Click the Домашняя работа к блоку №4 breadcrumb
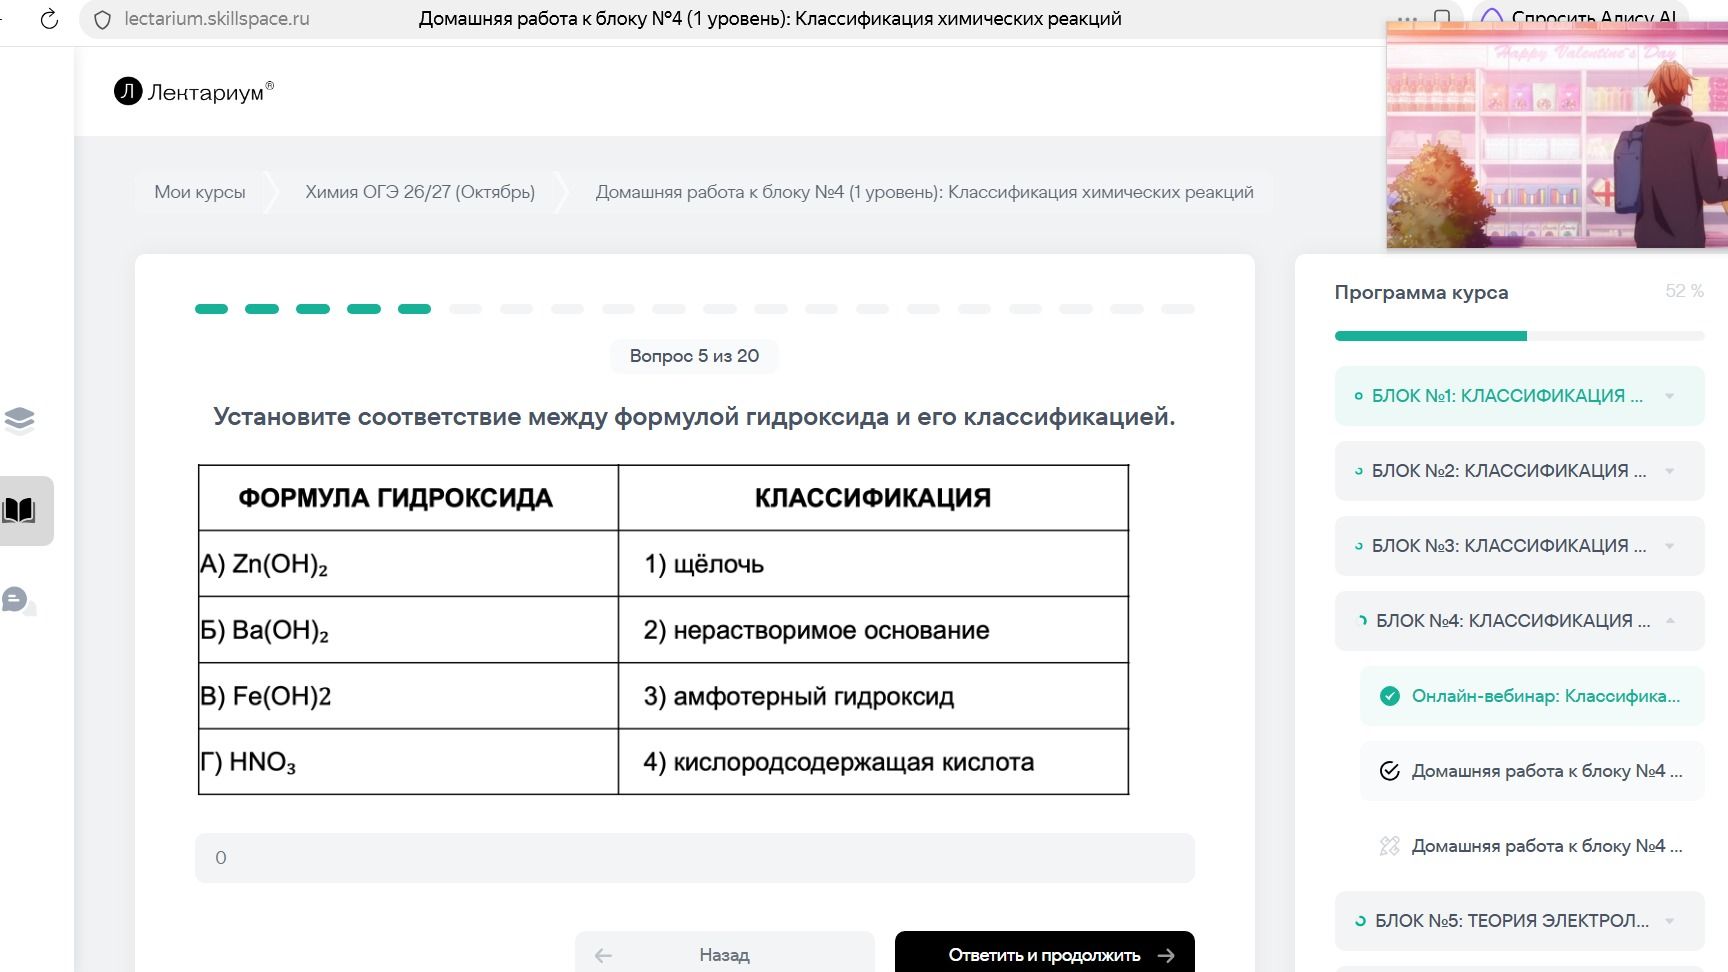 click(925, 192)
